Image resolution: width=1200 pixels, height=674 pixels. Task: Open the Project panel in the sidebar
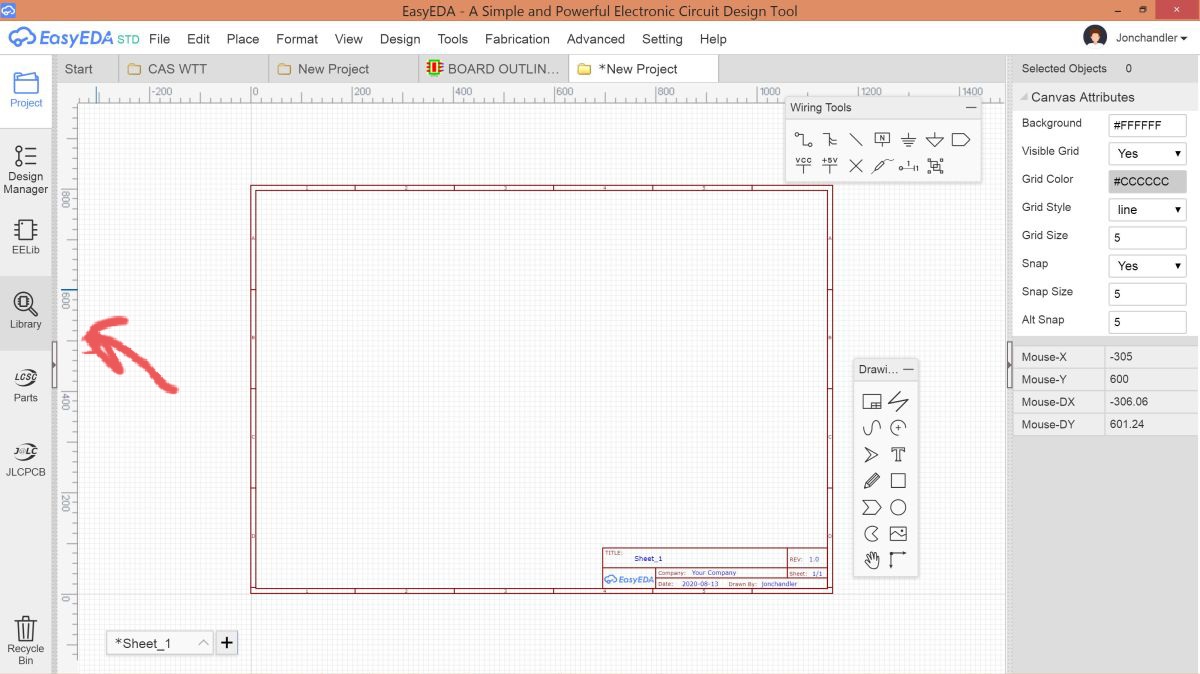[x=26, y=90]
